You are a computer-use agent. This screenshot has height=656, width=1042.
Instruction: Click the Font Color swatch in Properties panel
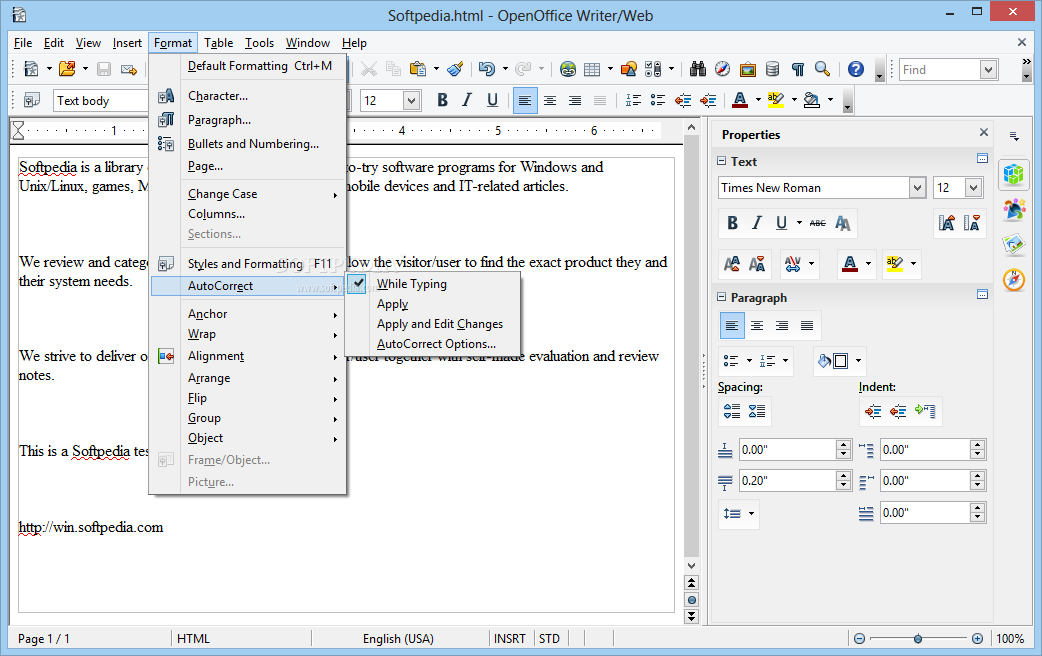(x=850, y=264)
